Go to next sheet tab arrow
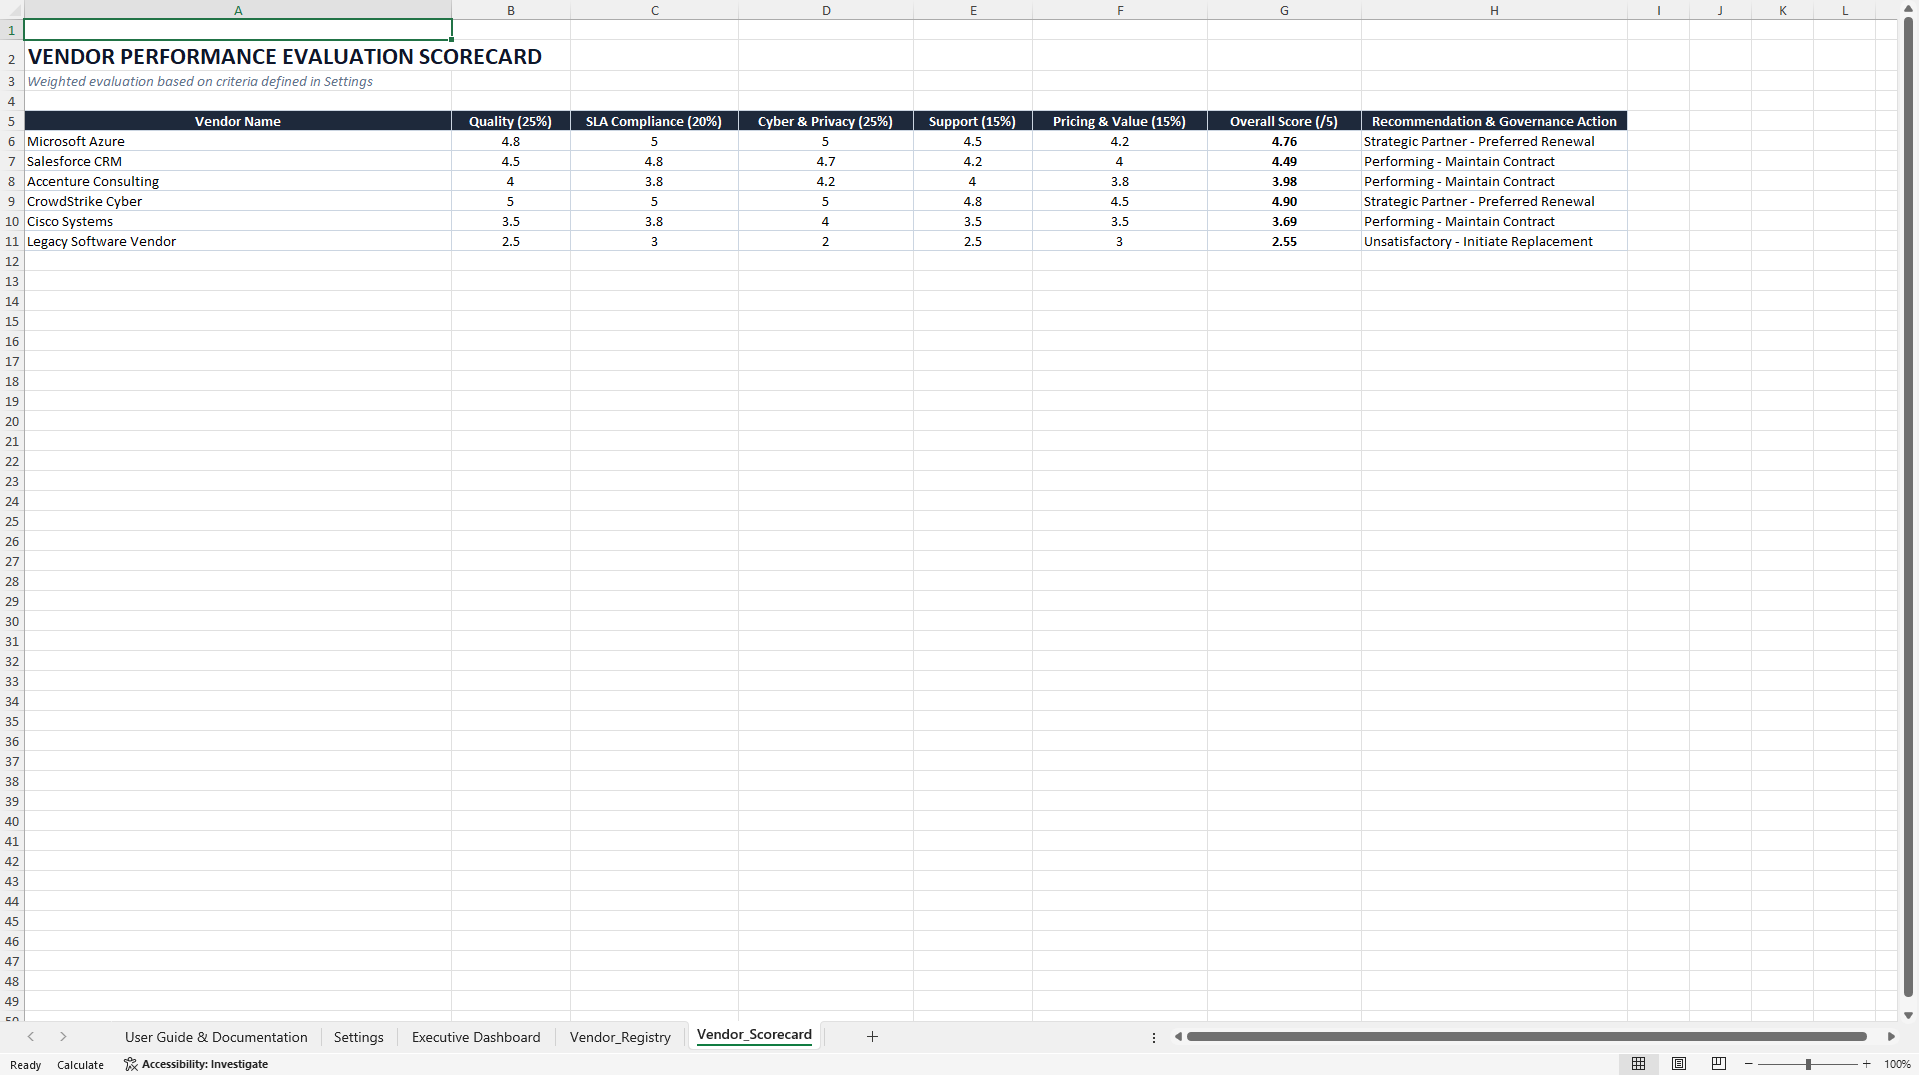The width and height of the screenshot is (1919, 1075). [x=63, y=1037]
